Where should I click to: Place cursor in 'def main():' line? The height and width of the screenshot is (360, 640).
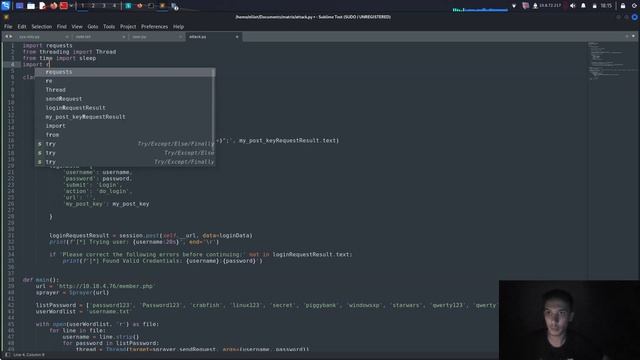(x=41, y=280)
